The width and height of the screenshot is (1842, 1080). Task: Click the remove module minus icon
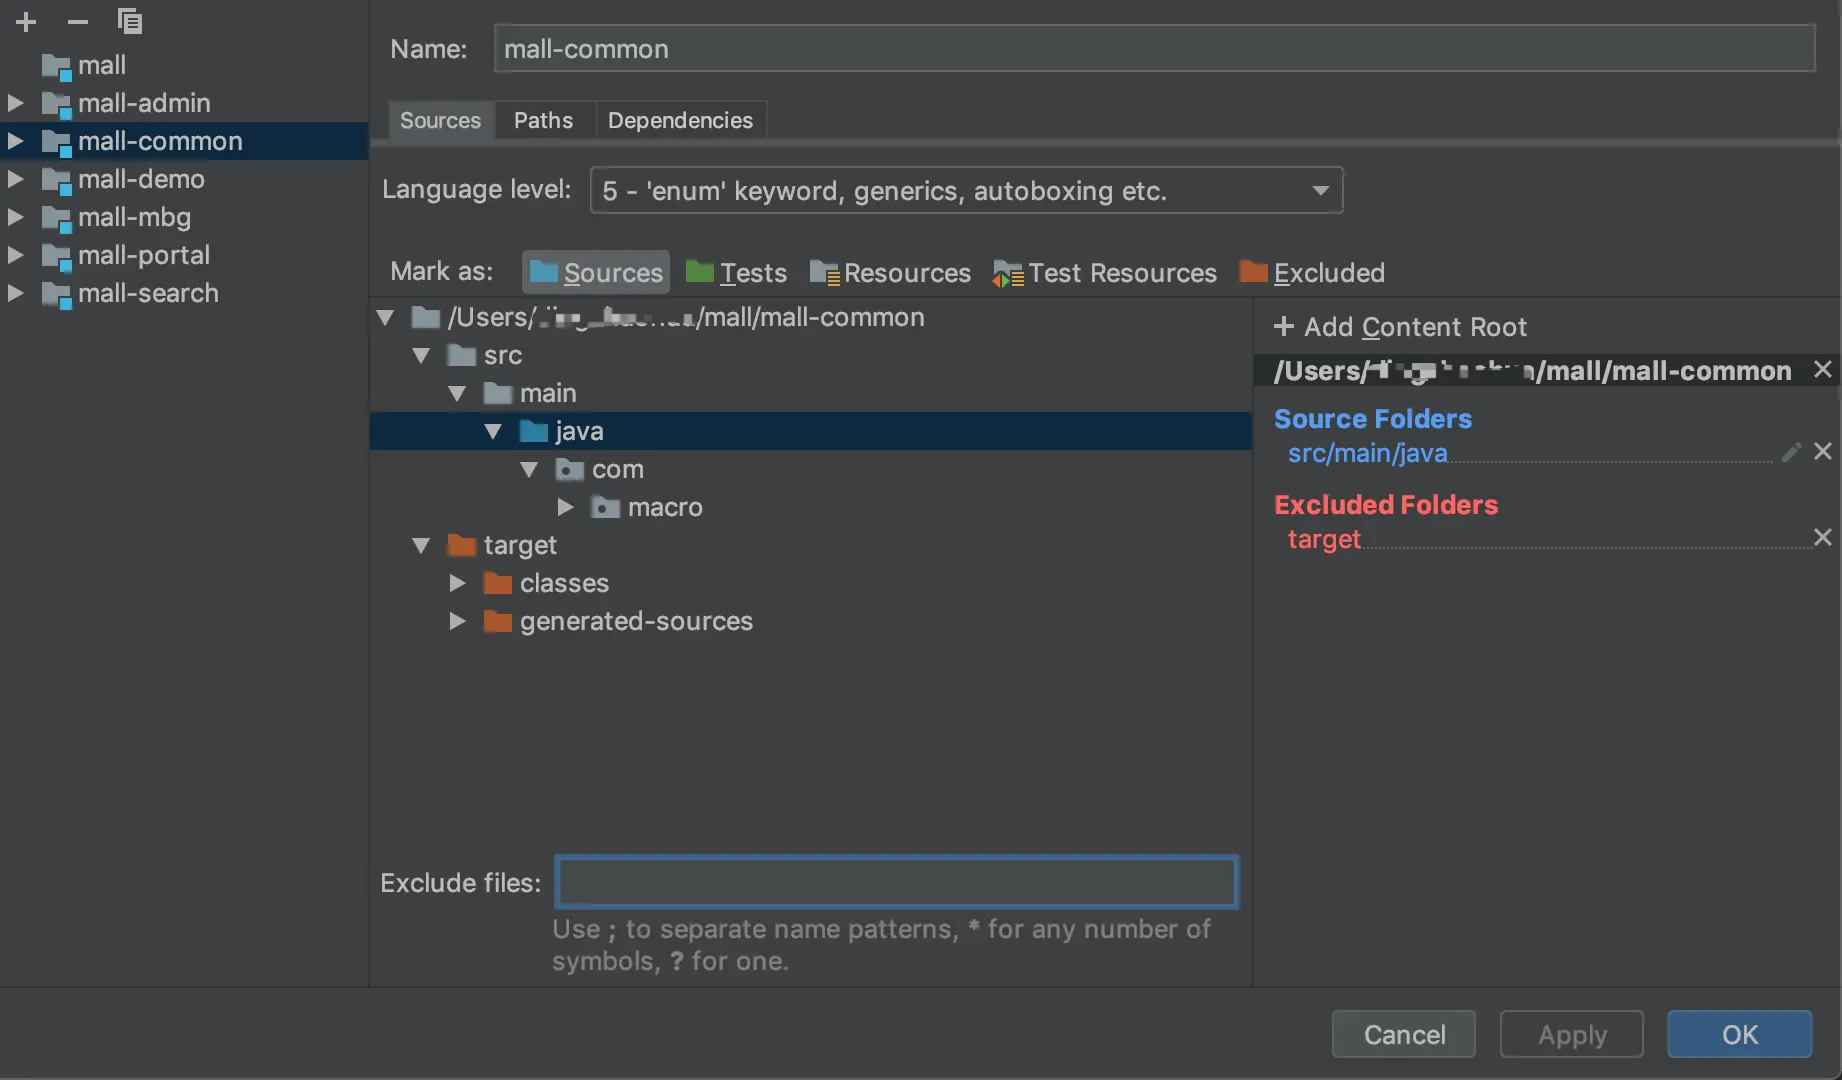77,21
